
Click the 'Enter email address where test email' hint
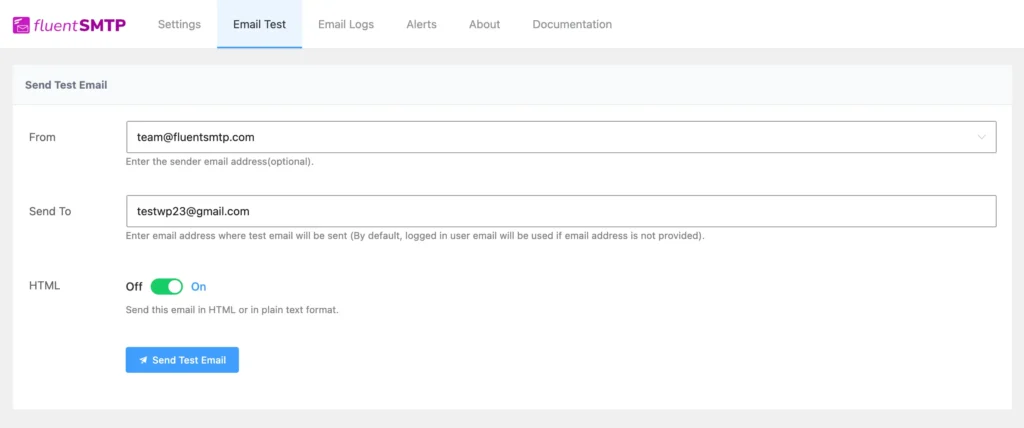pyautogui.click(x=415, y=236)
